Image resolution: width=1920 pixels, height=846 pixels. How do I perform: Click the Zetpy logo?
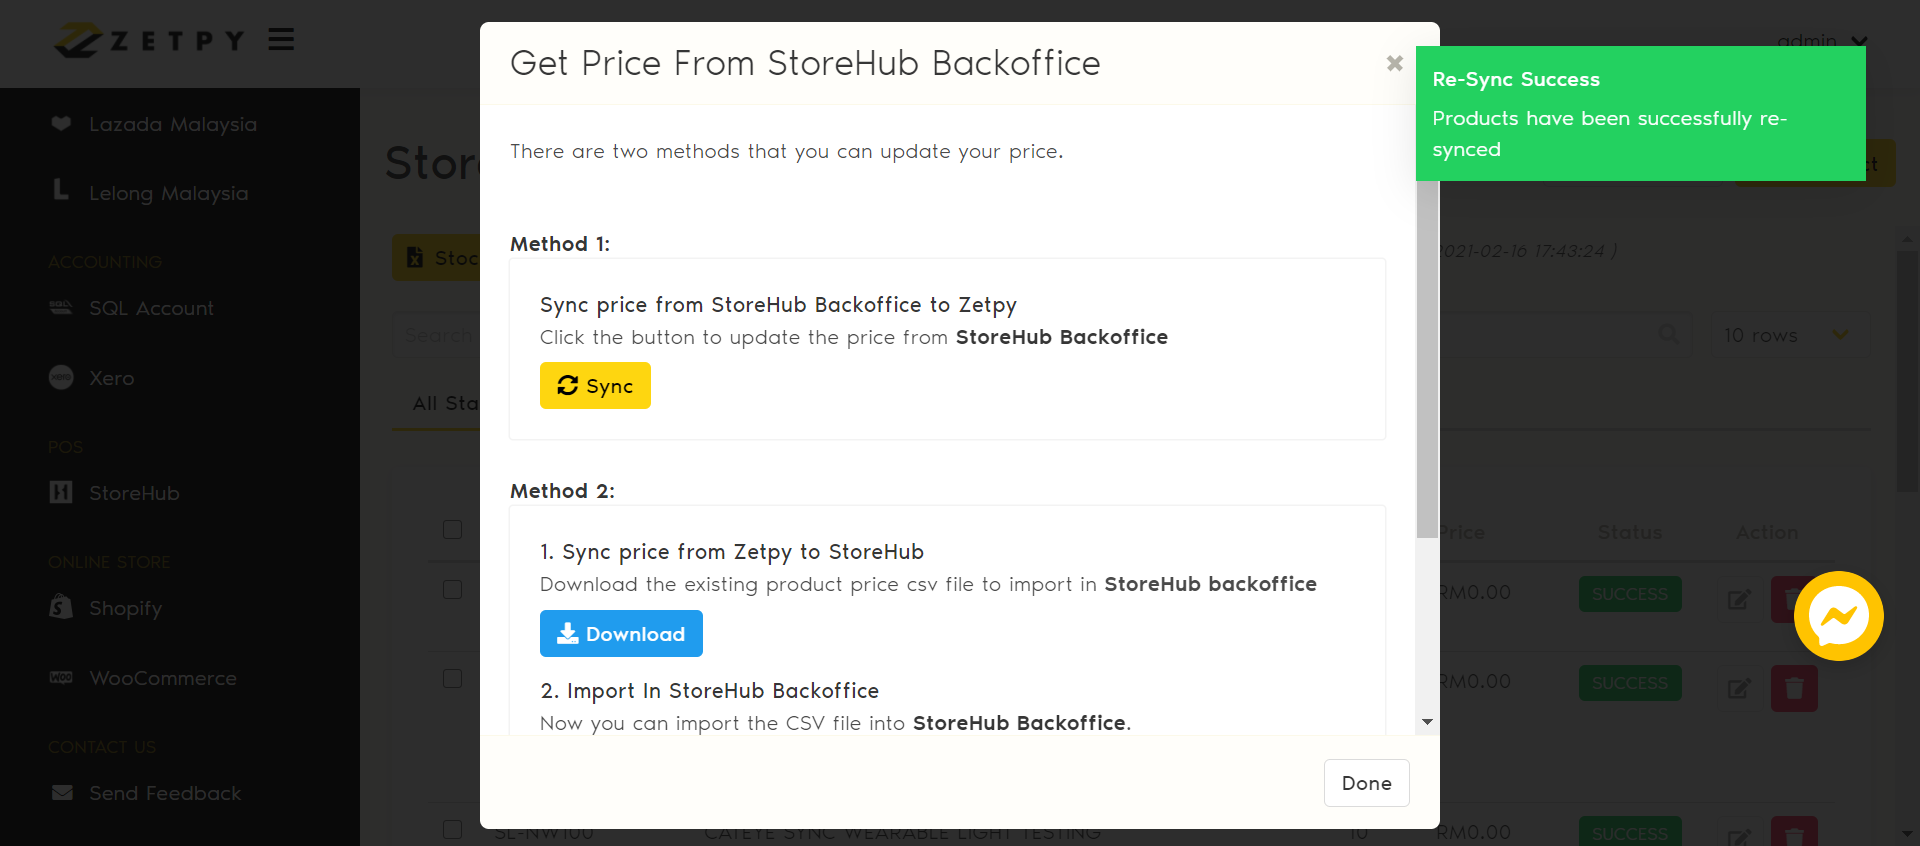coord(150,41)
